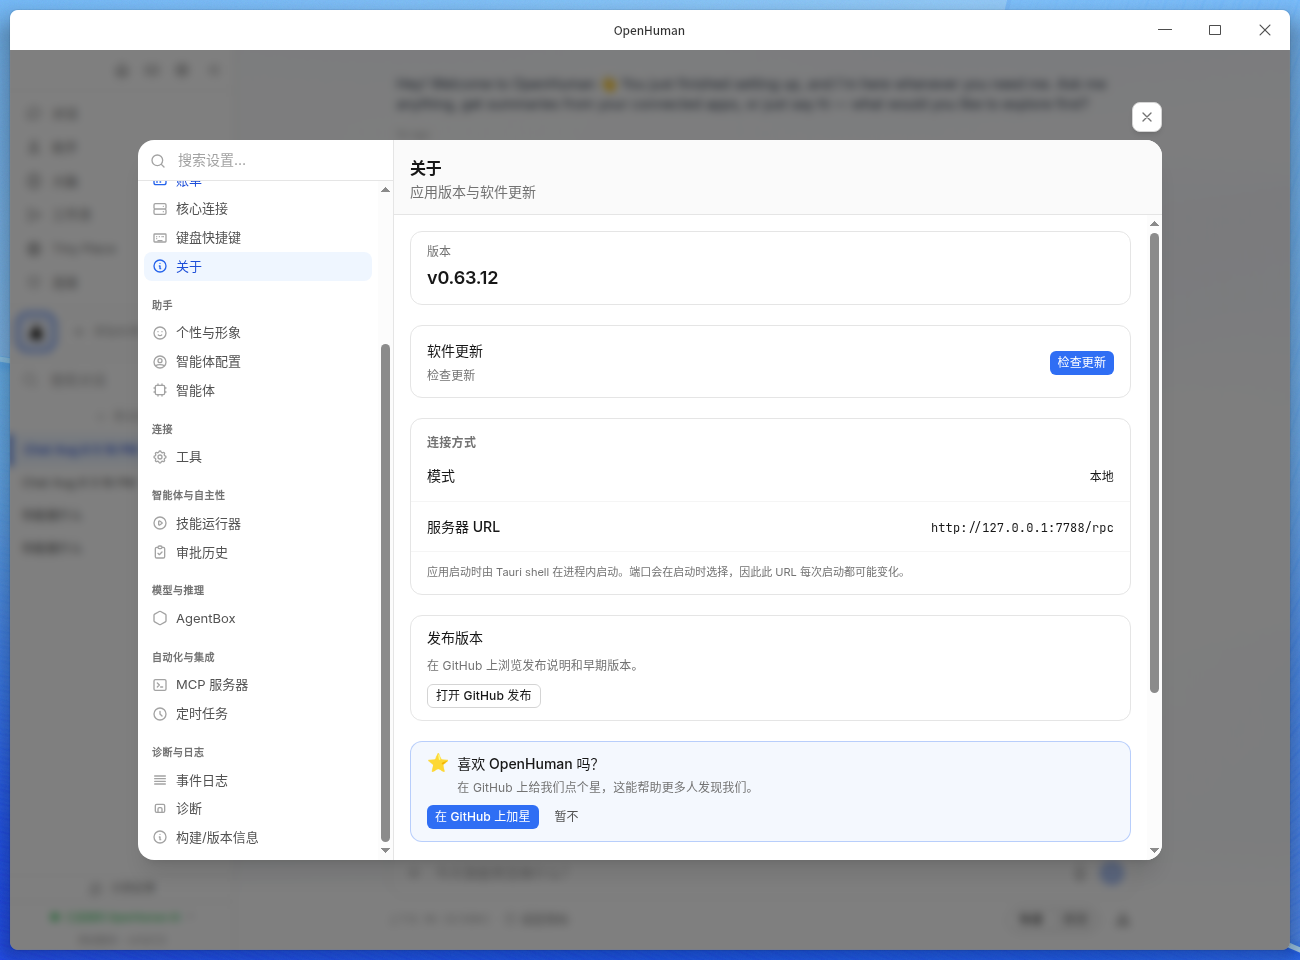The height and width of the screenshot is (960, 1300).
Task: Click the version number v0.63.12
Action: 462,278
